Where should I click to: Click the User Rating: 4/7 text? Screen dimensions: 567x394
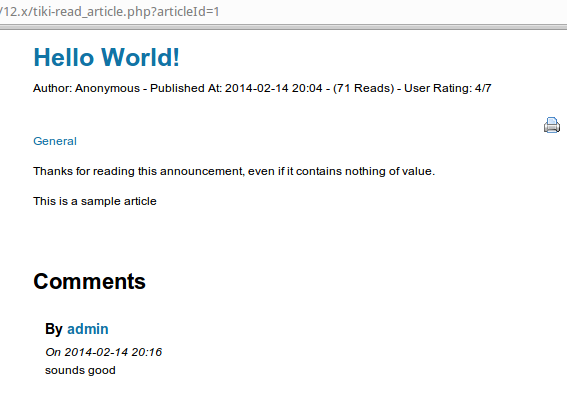[448, 88]
